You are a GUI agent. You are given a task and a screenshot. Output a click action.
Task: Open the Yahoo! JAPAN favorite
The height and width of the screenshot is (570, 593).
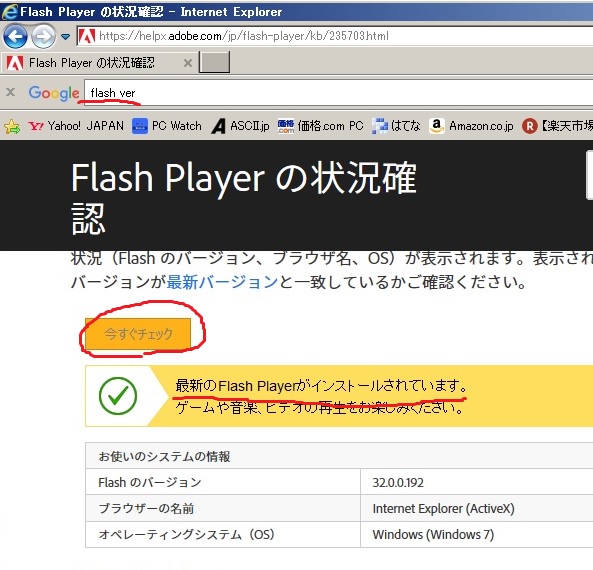pyautogui.click(x=76, y=126)
